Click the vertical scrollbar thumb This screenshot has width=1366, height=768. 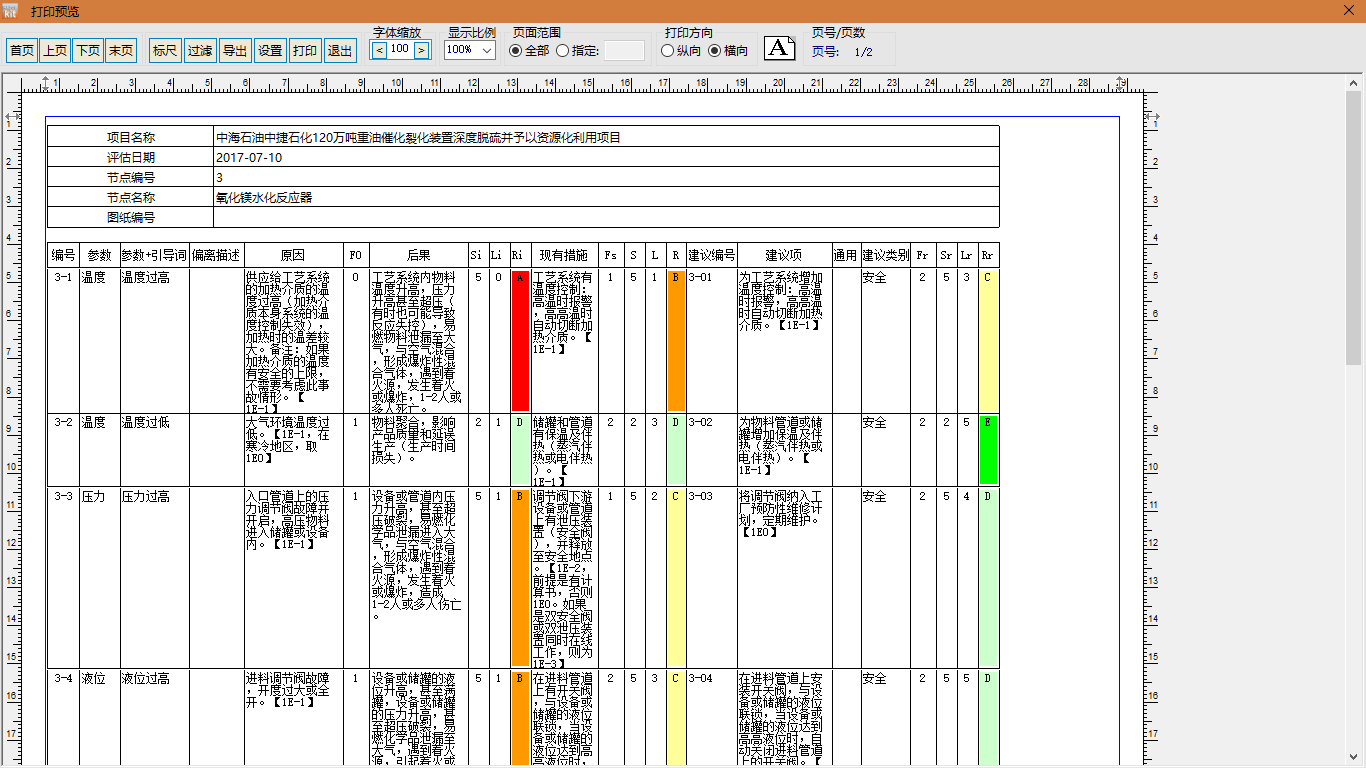pos(1355,228)
